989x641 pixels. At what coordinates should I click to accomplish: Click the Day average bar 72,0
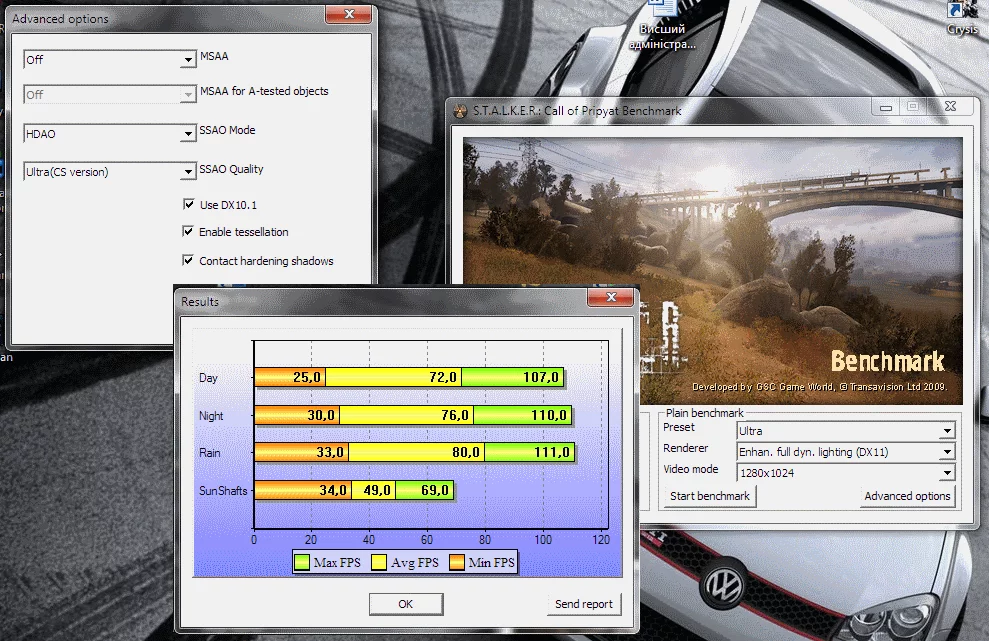click(394, 377)
